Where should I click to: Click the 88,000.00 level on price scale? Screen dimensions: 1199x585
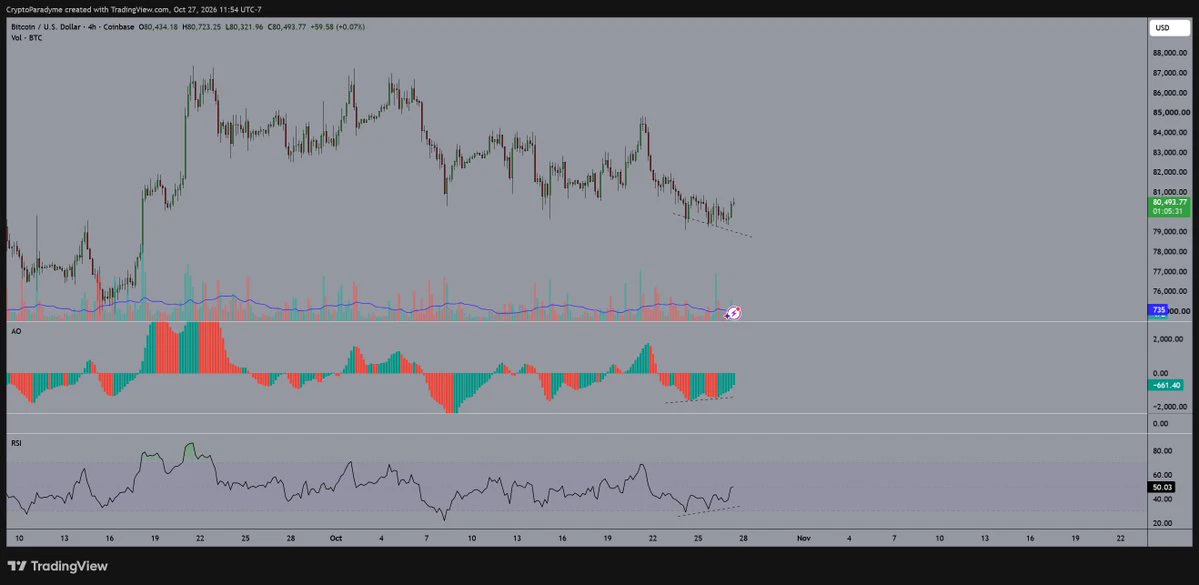[x=1169, y=54]
